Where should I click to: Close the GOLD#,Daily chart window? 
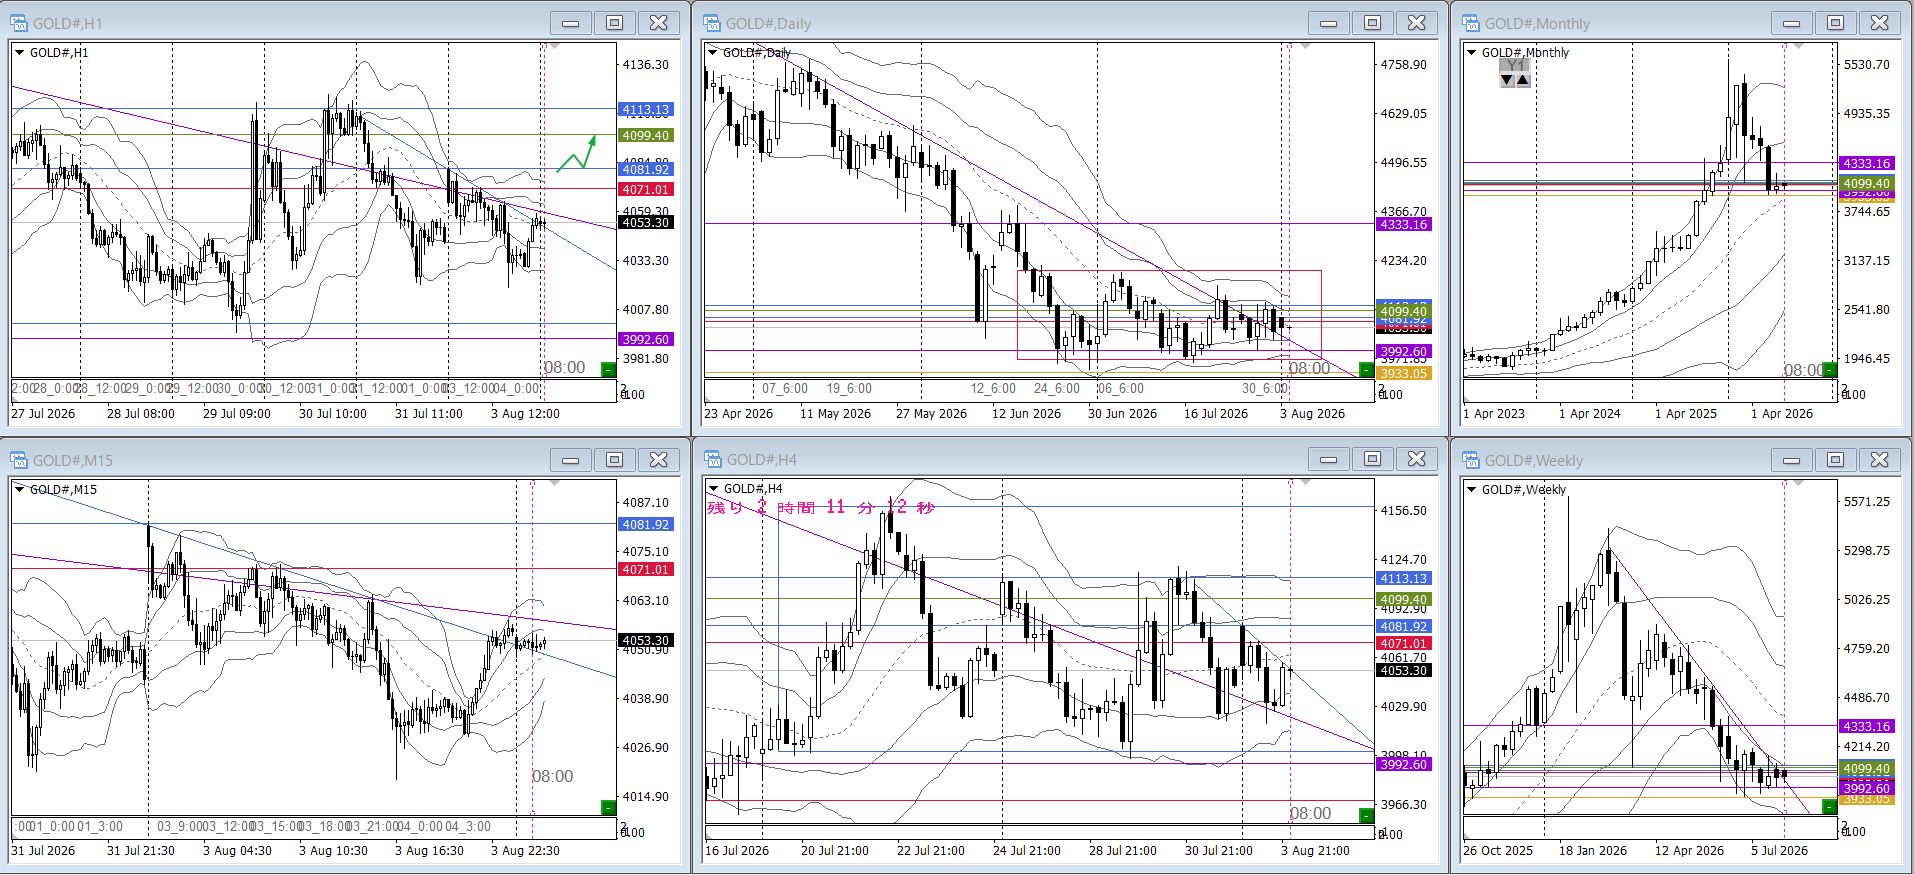pos(1417,23)
